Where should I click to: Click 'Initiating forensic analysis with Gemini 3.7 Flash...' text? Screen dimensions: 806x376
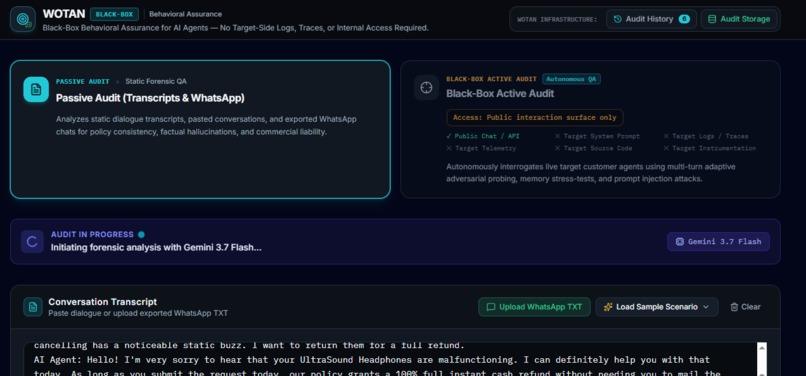point(156,247)
